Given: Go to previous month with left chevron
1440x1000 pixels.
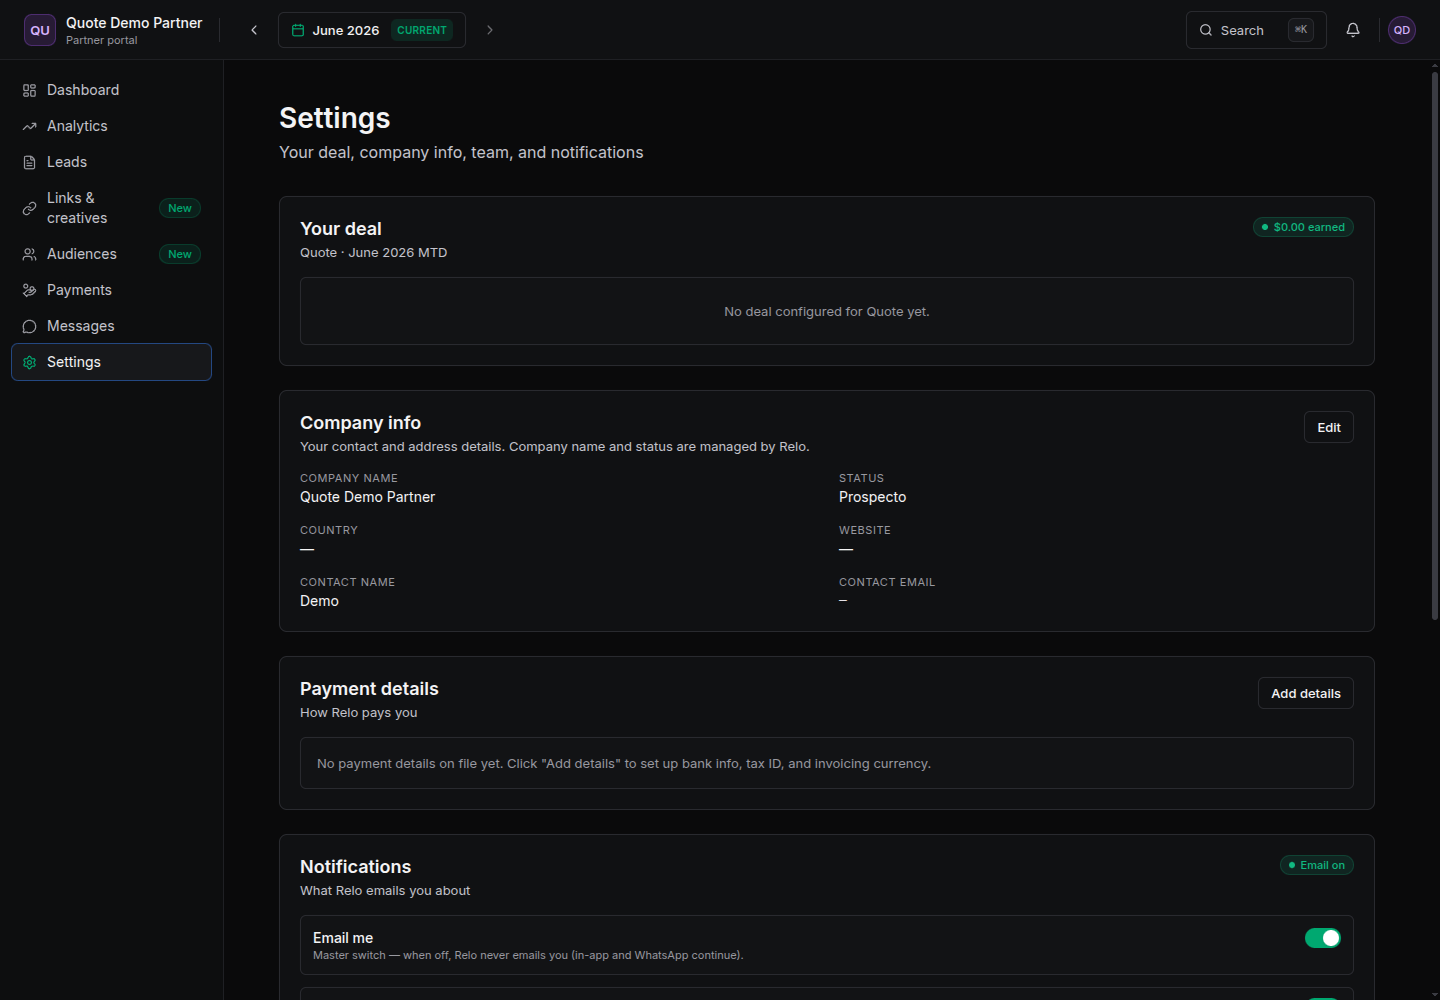Looking at the screenshot, I should [x=254, y=30].
